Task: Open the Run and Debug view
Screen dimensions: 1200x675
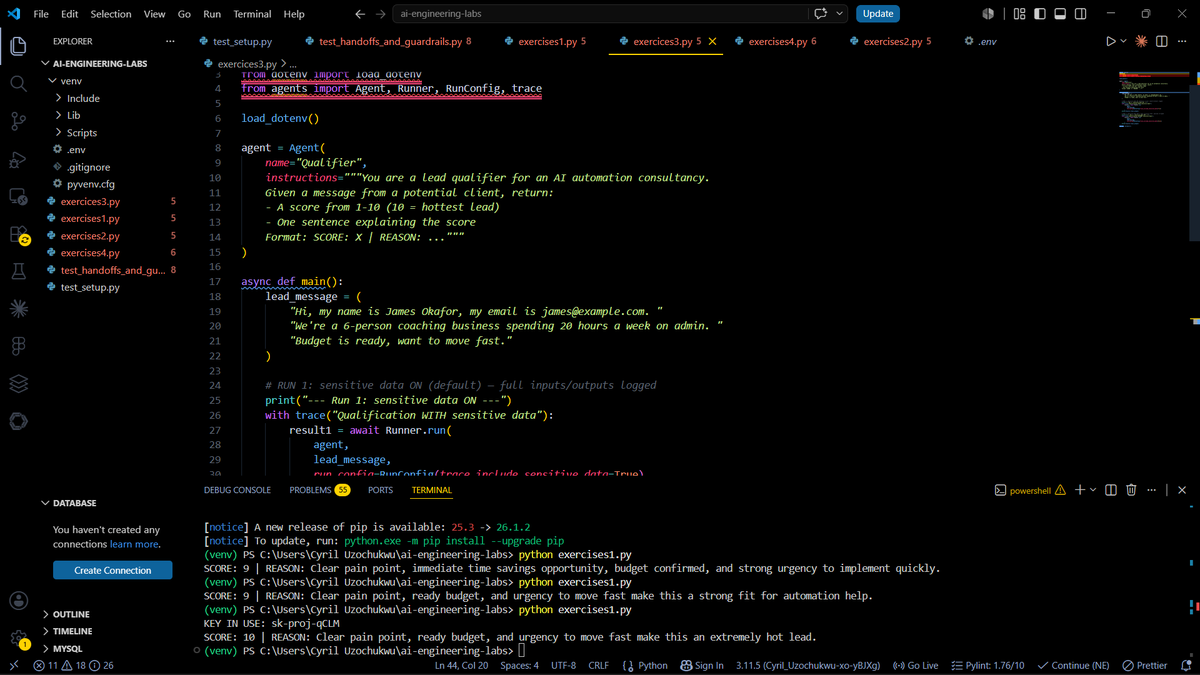Action: tap(18, 159)
